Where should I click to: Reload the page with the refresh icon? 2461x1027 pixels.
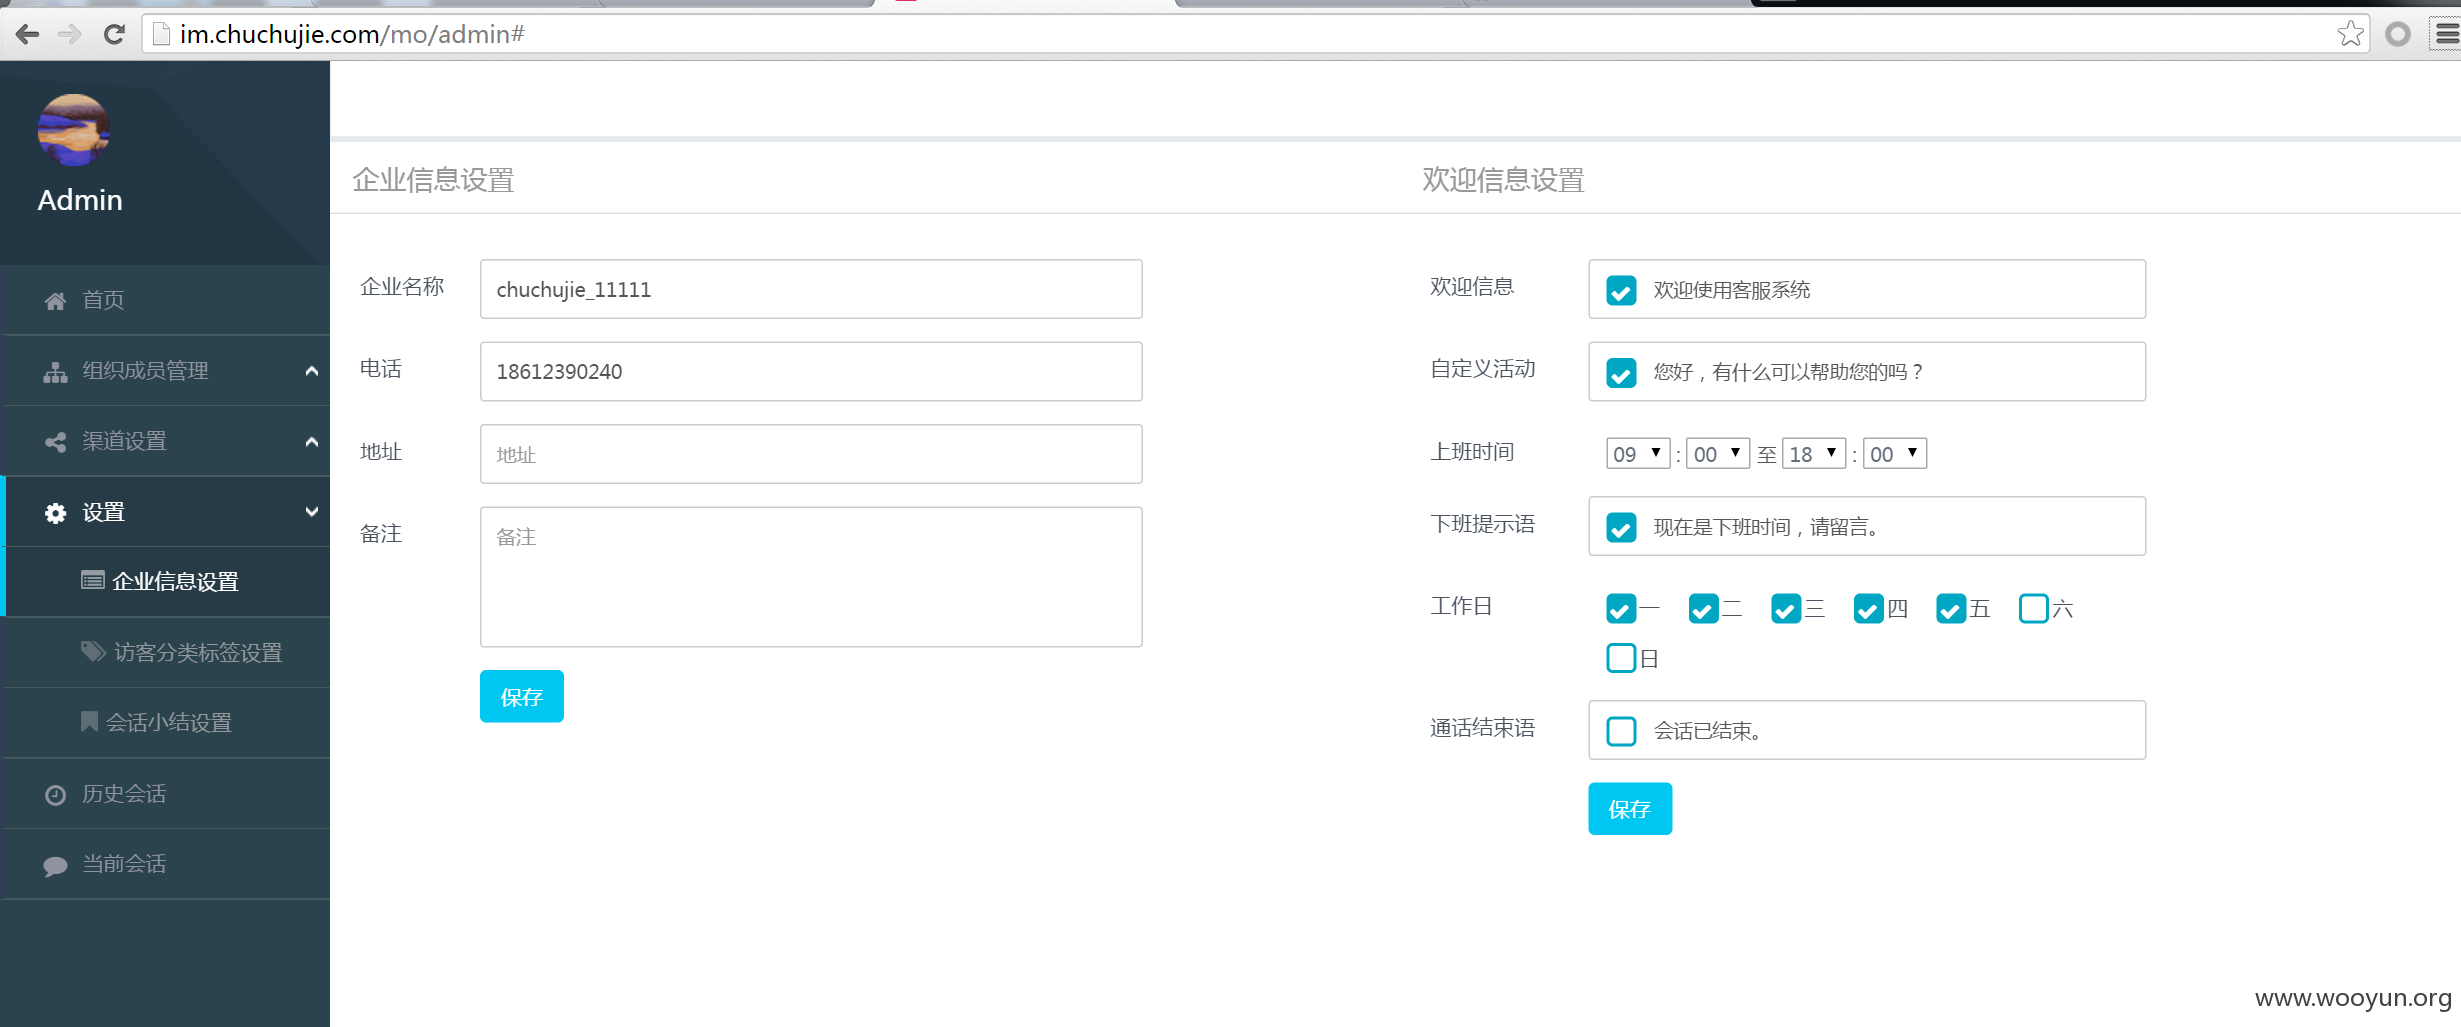(114, 35)
